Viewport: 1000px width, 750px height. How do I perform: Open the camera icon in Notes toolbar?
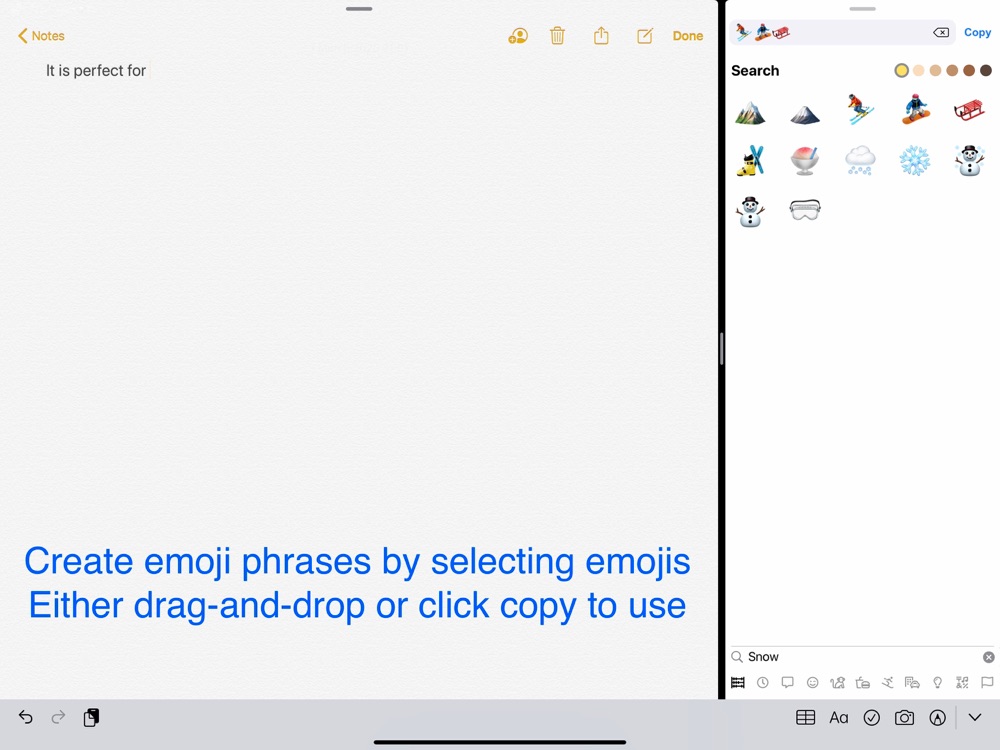(x=904, y=717)
